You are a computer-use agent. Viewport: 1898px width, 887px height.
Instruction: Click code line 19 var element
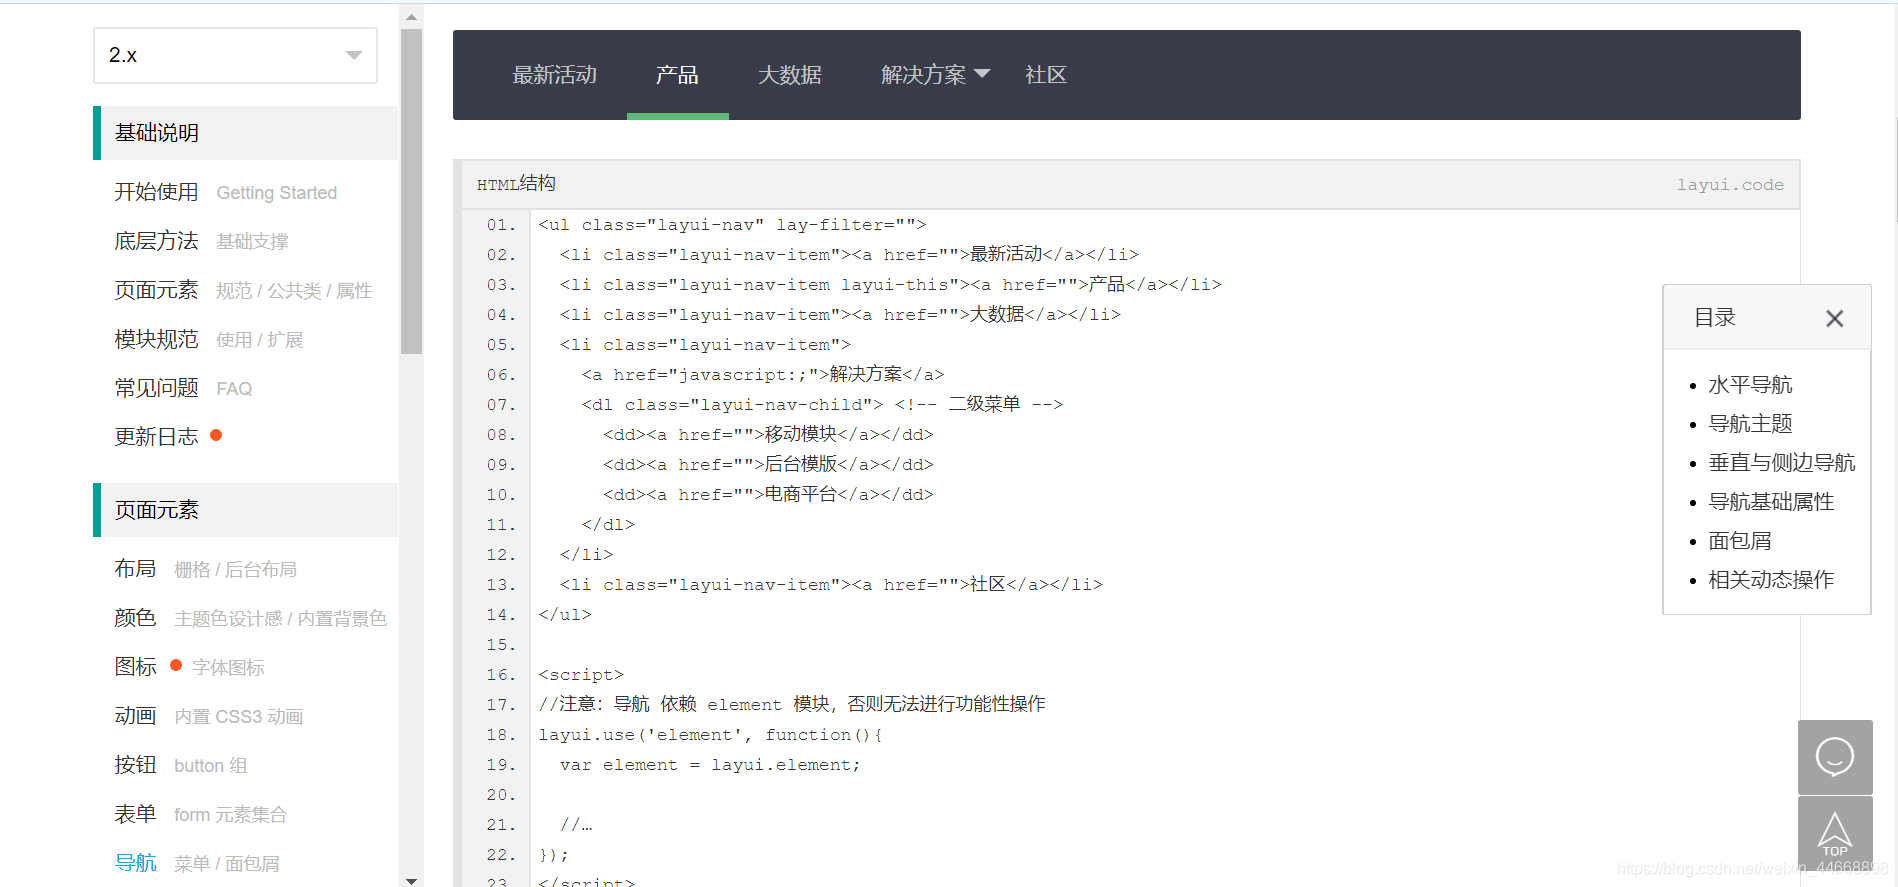point(710,765)
